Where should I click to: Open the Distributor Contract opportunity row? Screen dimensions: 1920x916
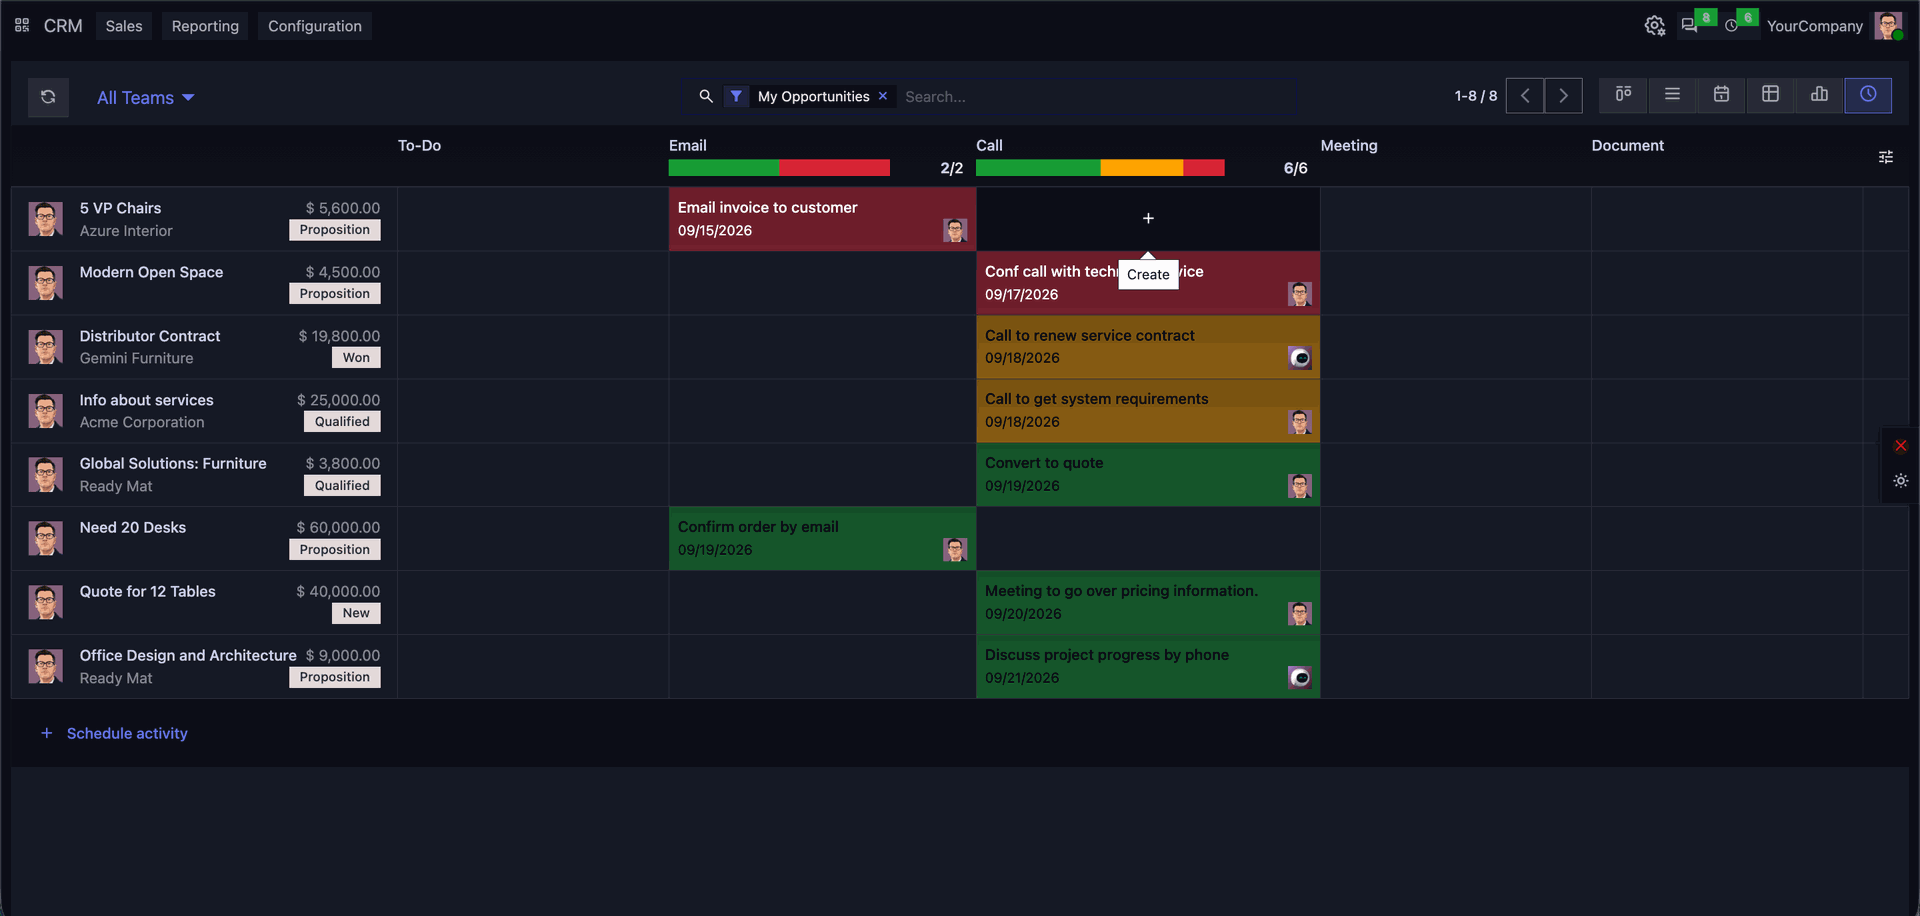pos(204,347)
